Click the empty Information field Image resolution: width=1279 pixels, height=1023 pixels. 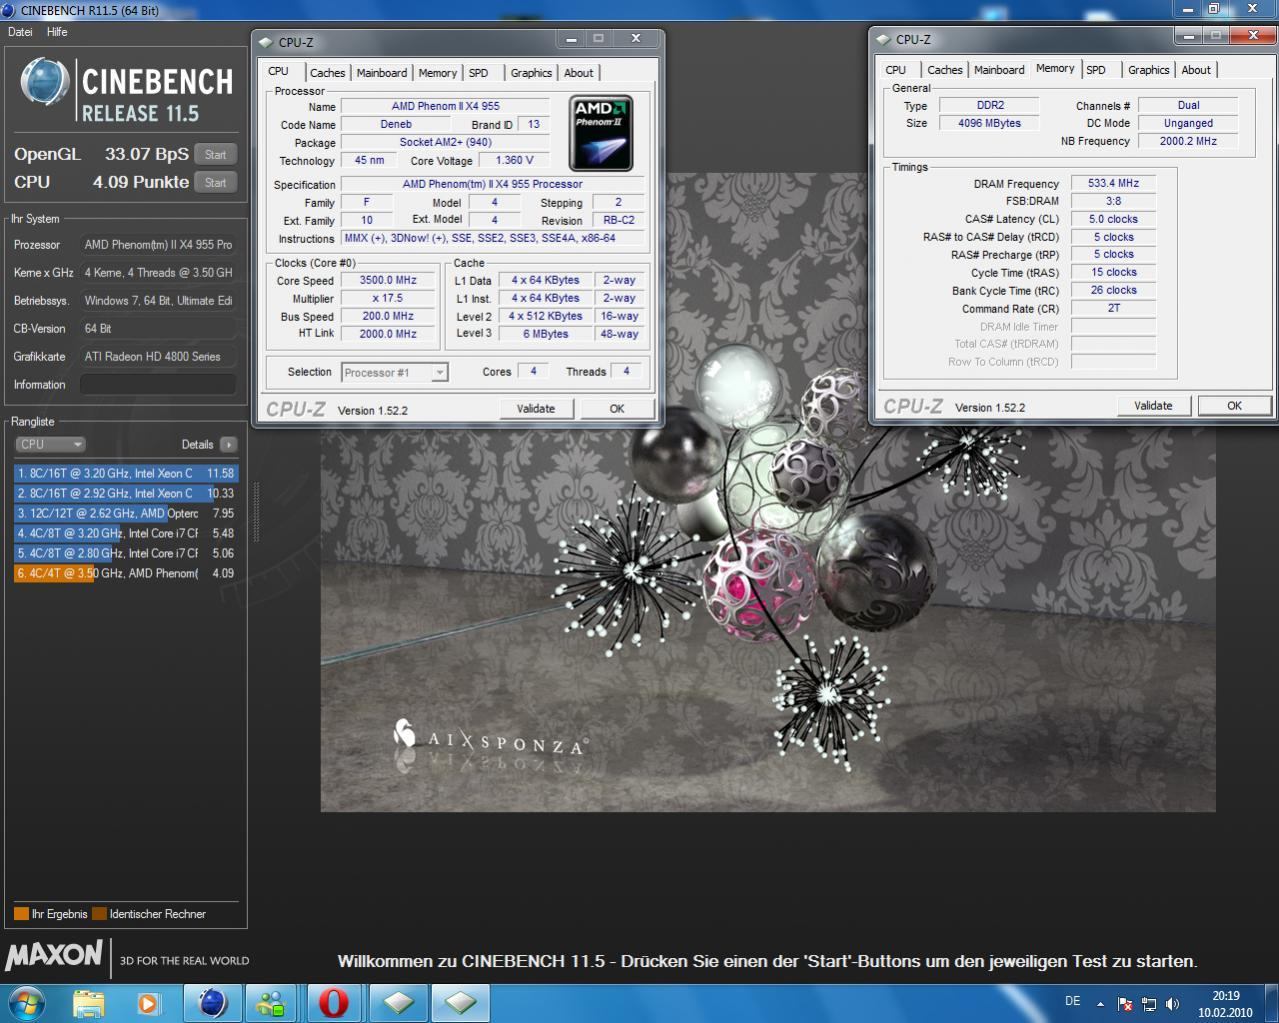158,385
